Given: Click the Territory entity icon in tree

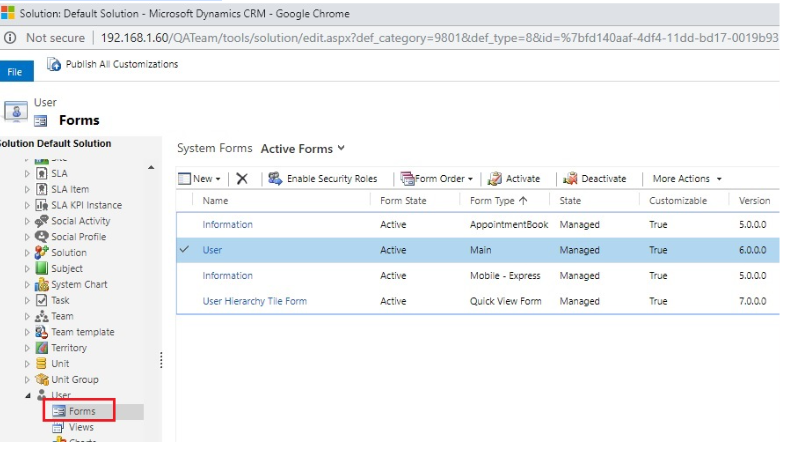Looking at the screenshot, I should pyautogui.click(x=42, y=348).
